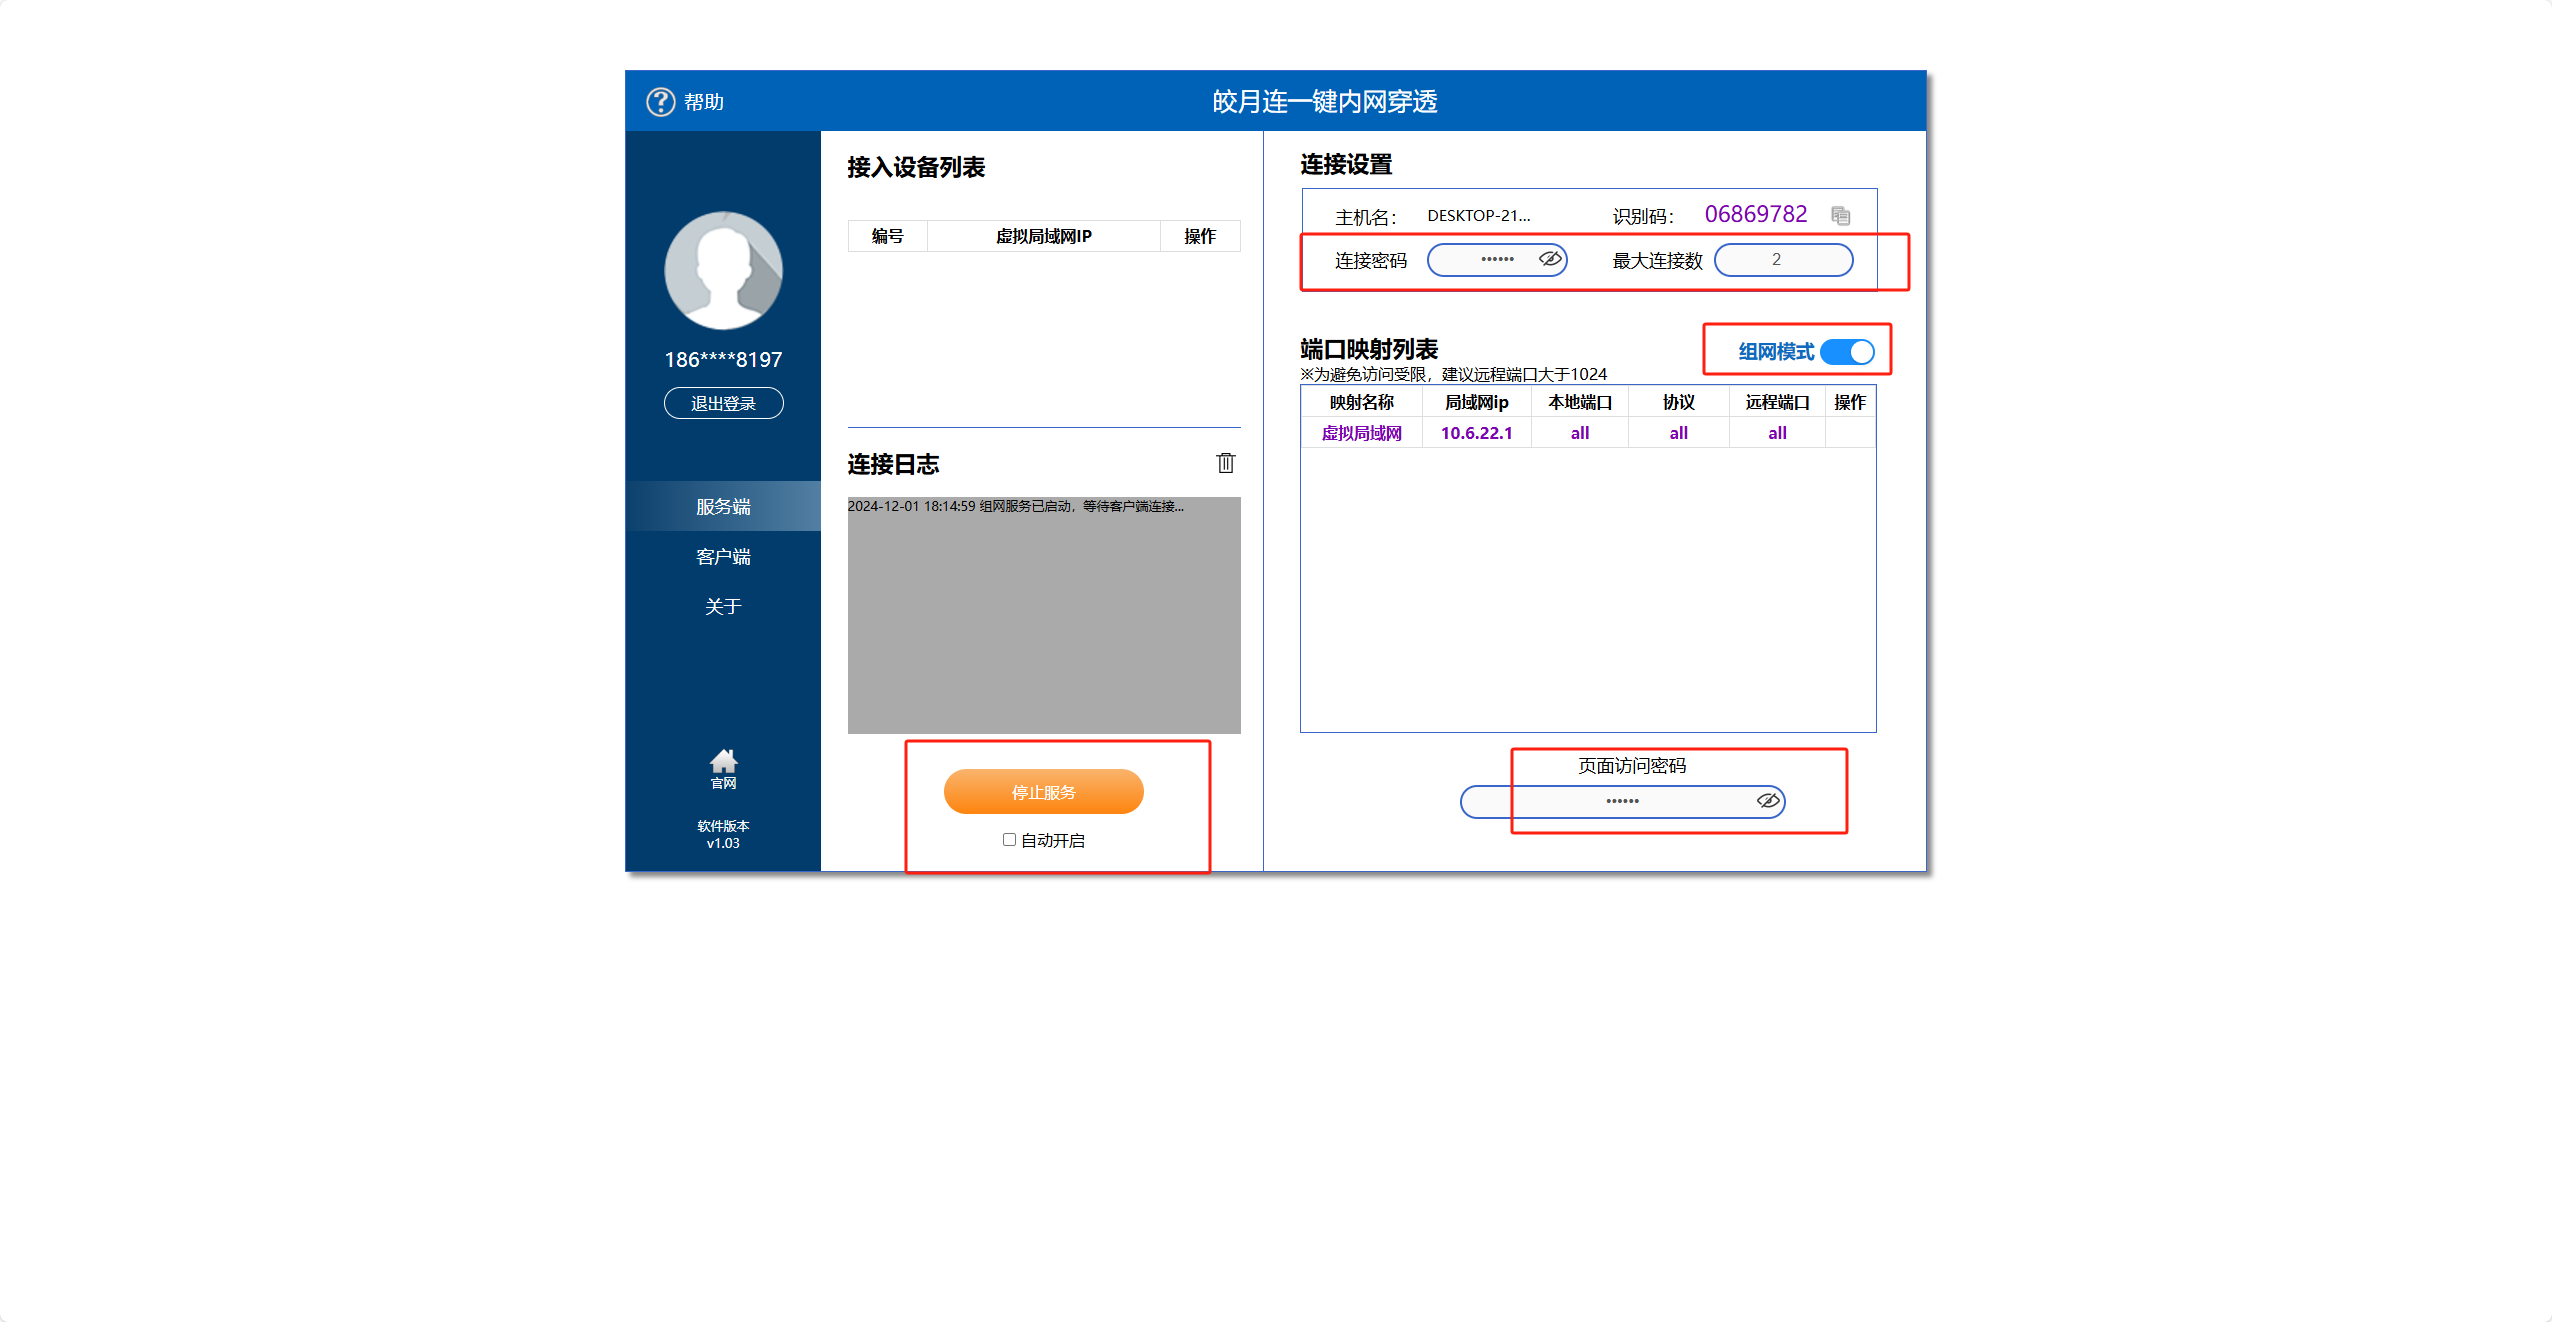
Task: Copy the identification code with copy icon
Action: pos(1840,216)
